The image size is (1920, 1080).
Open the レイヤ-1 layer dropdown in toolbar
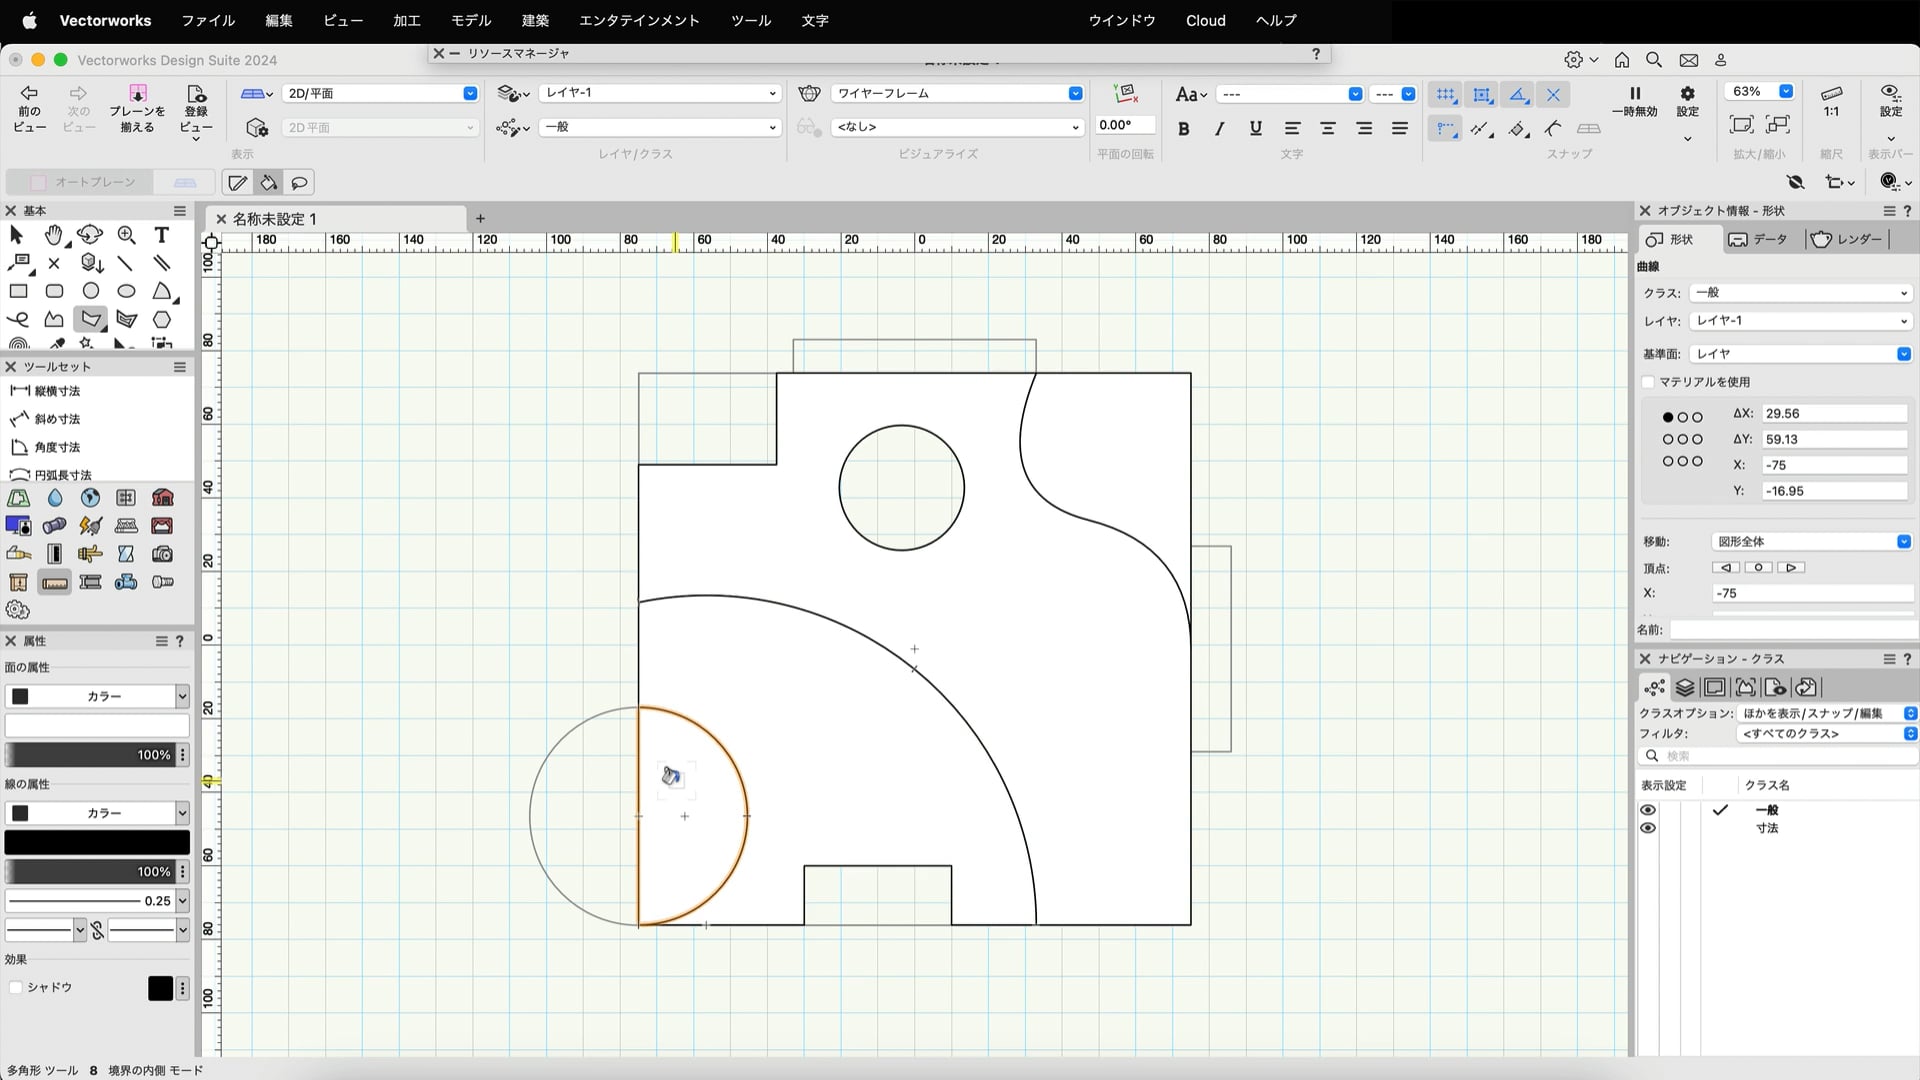coord(660,93)
